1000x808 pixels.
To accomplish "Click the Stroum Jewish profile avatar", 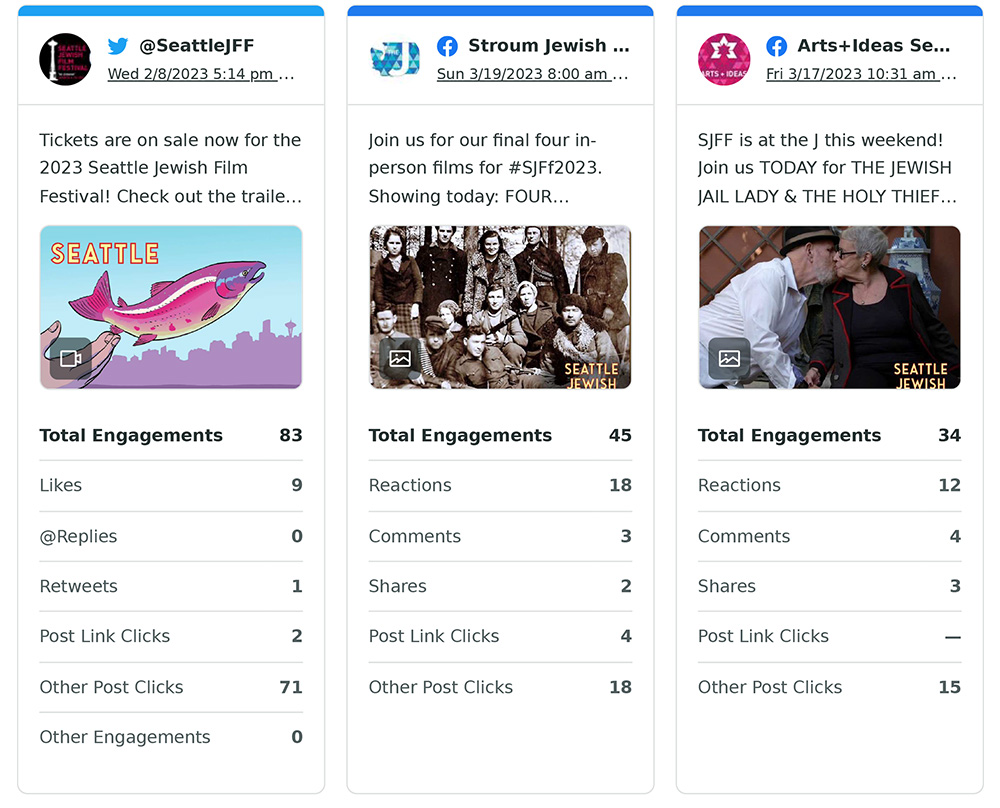I will pyautogui.click(x=394, y=59).
